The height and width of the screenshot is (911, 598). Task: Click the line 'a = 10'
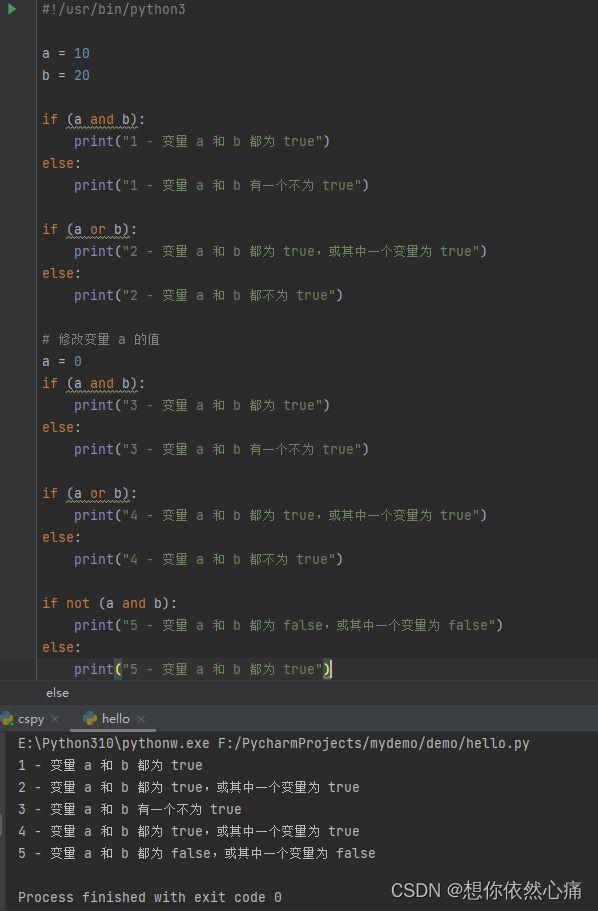coord(66,53)
